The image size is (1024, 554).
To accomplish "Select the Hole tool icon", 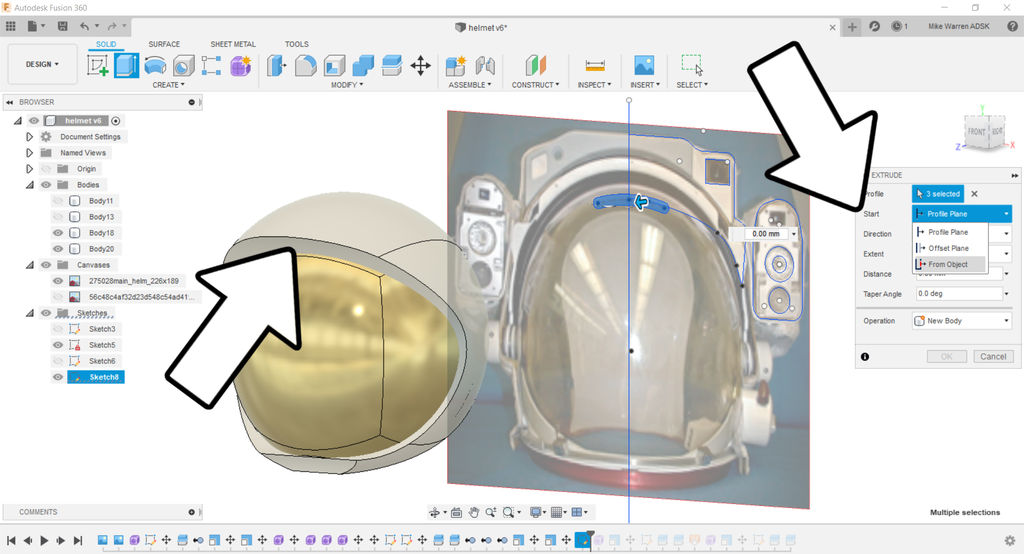I will (184, 65).
